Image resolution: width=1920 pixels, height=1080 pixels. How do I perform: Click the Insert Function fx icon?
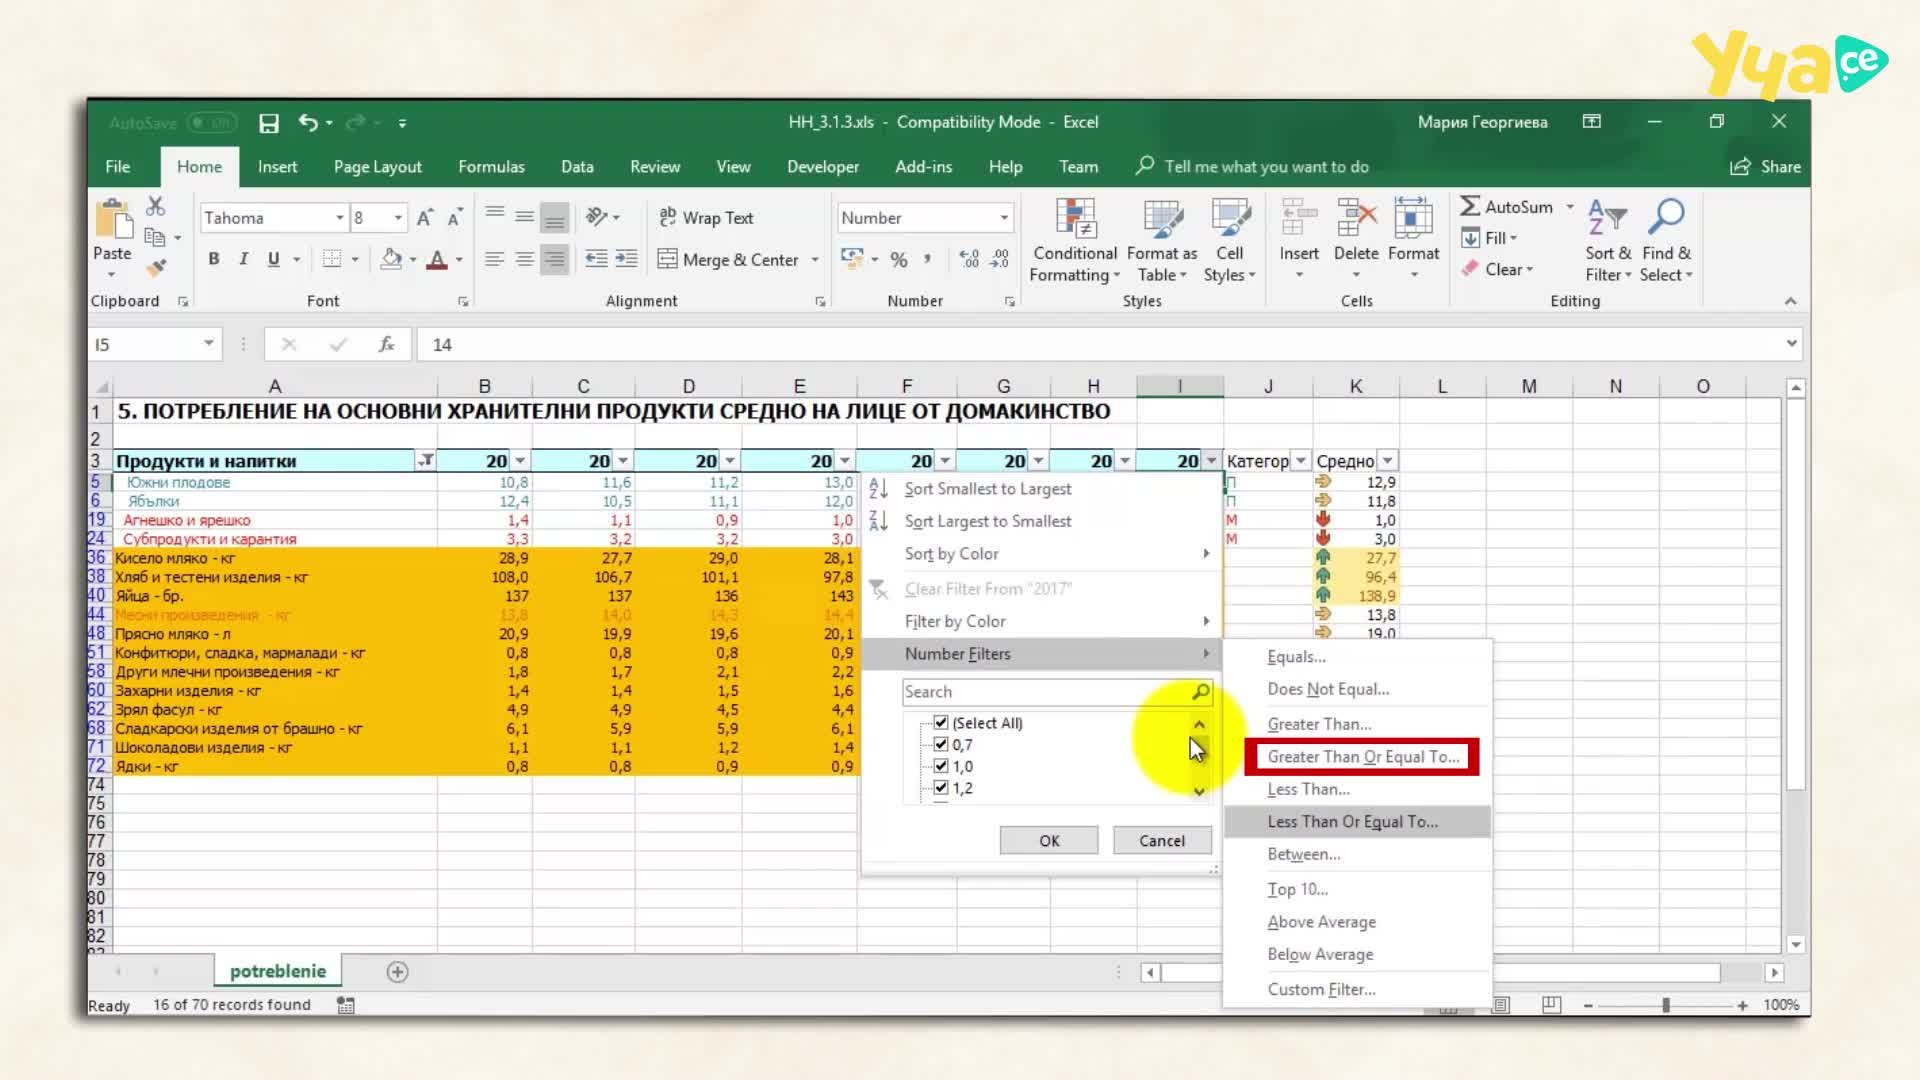click(x=386, y=344)
